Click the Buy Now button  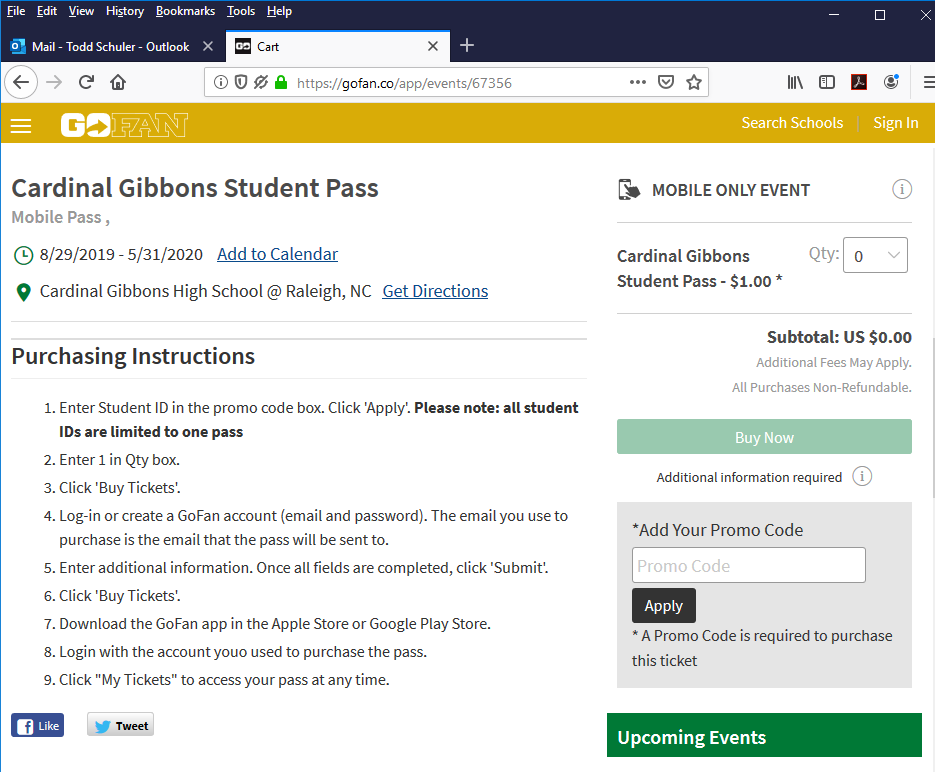(764, 437)
